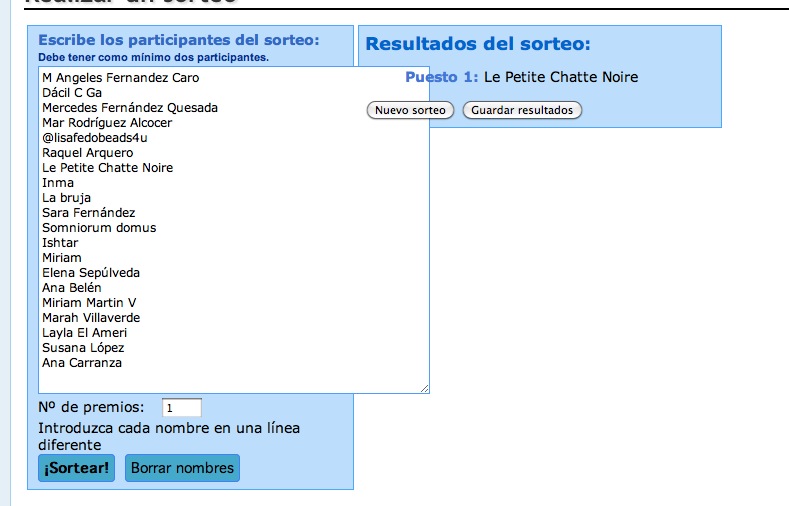This screenshot has height=506, width=789.
Task: Click the Layla El Ameri participant line
Action: coord(84,333)
